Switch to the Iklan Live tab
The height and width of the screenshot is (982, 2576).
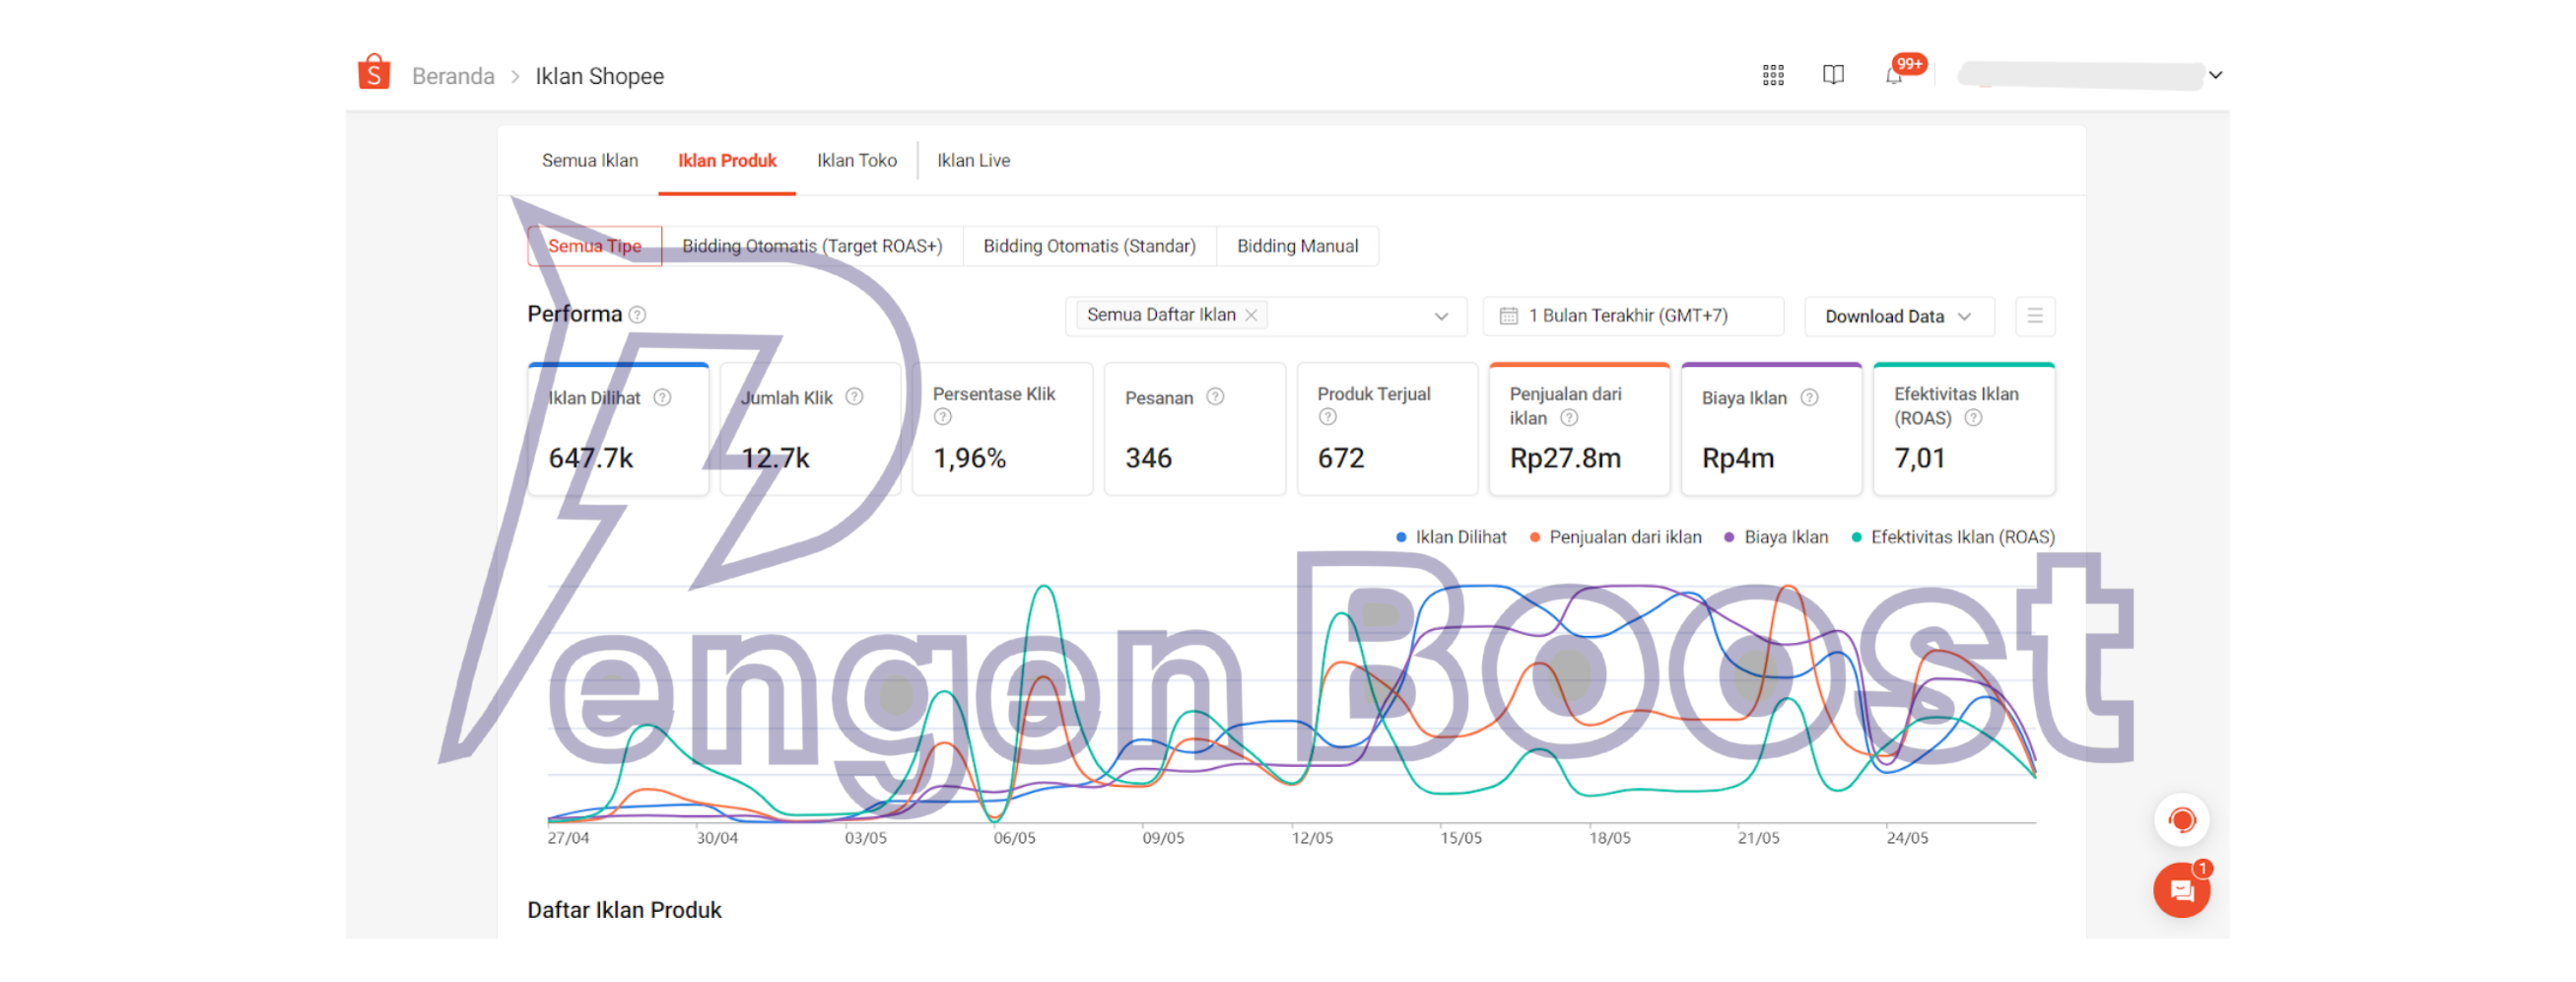point(972,160)
